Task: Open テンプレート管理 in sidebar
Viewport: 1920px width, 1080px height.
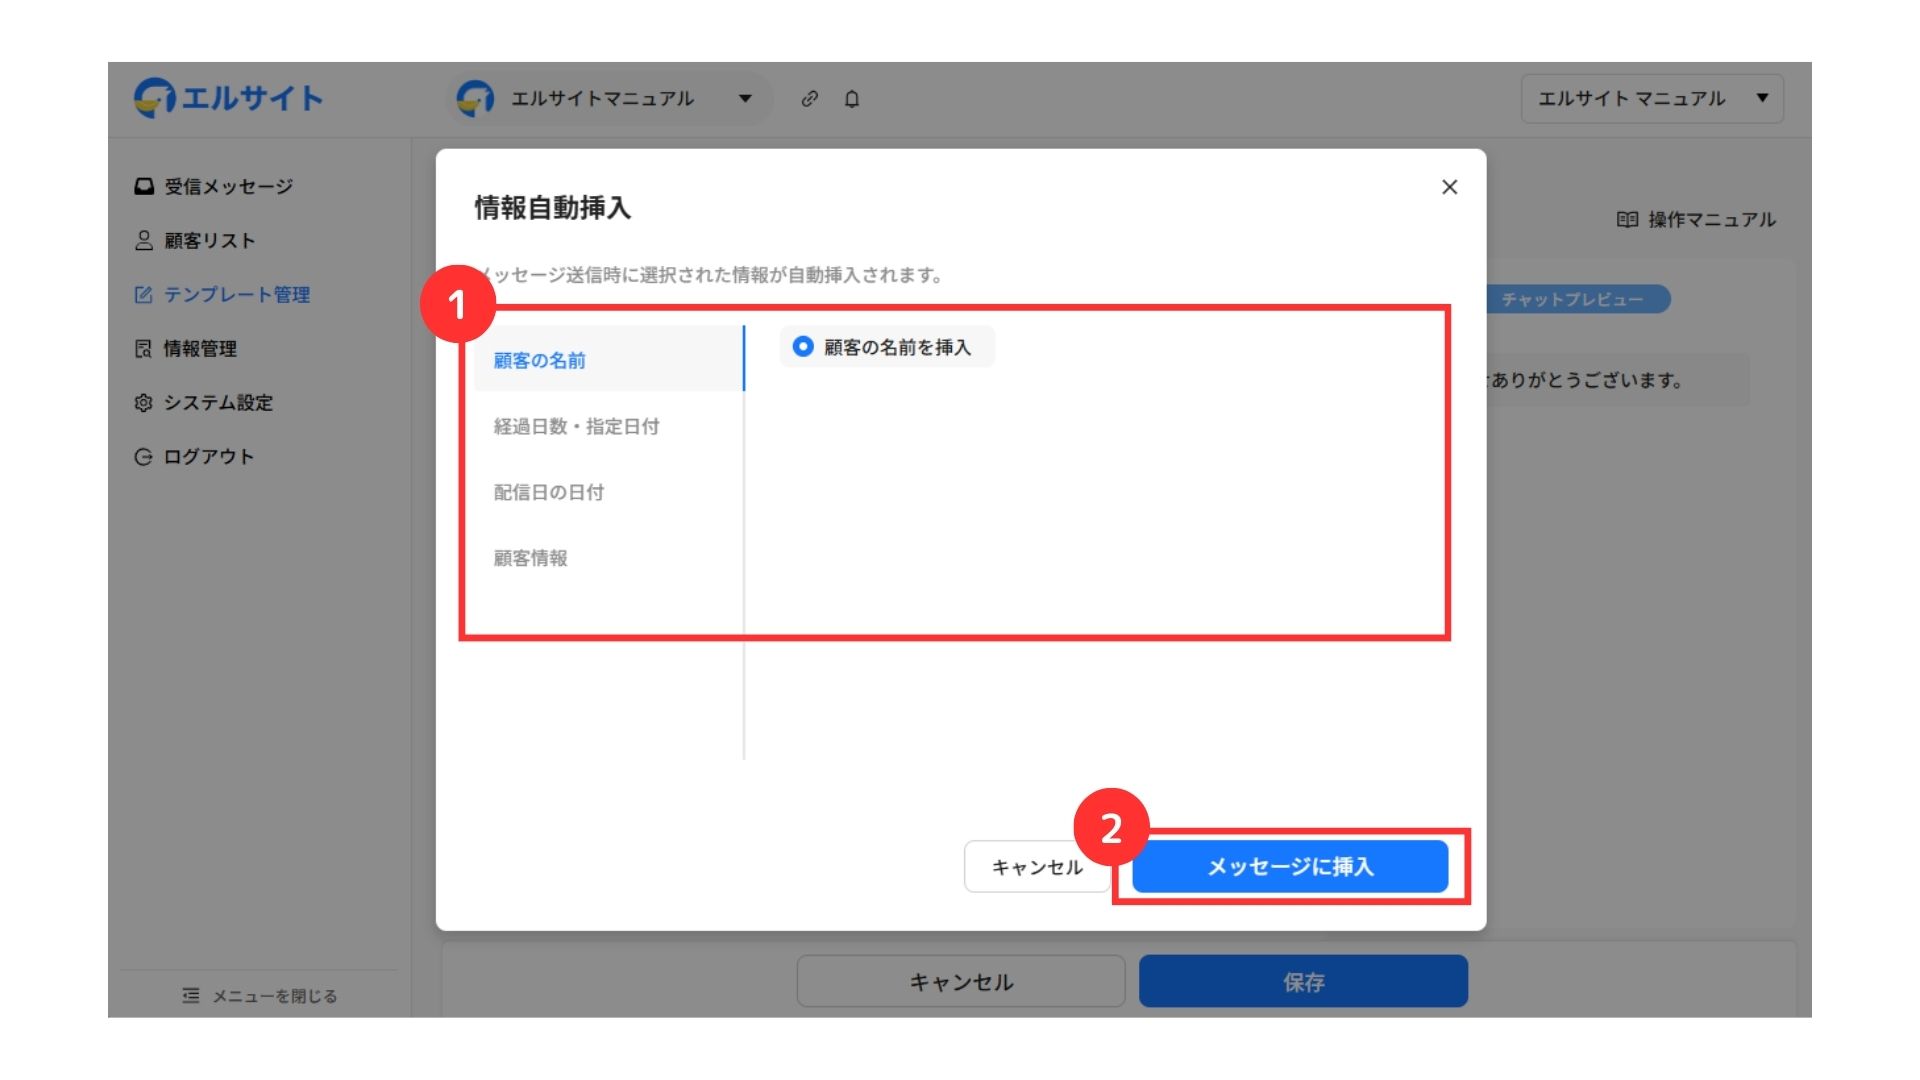Action: coord(236,294)
